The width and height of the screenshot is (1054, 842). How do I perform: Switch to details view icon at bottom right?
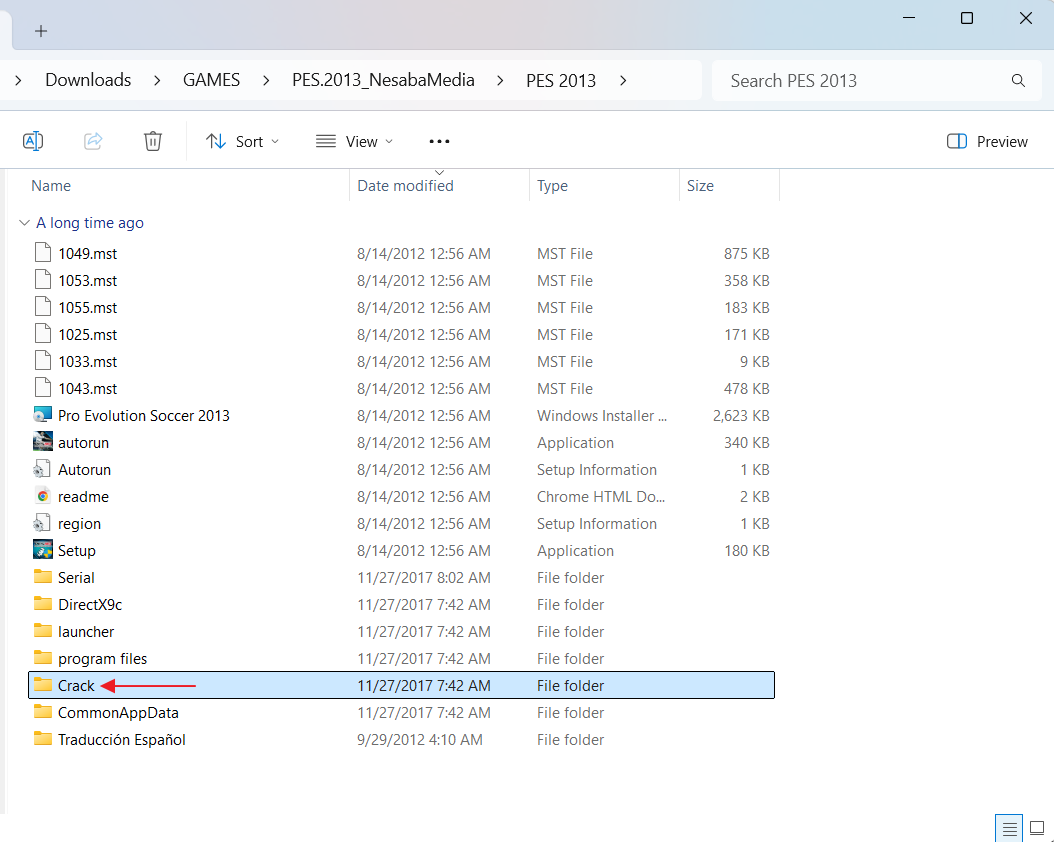(1010, 829)
